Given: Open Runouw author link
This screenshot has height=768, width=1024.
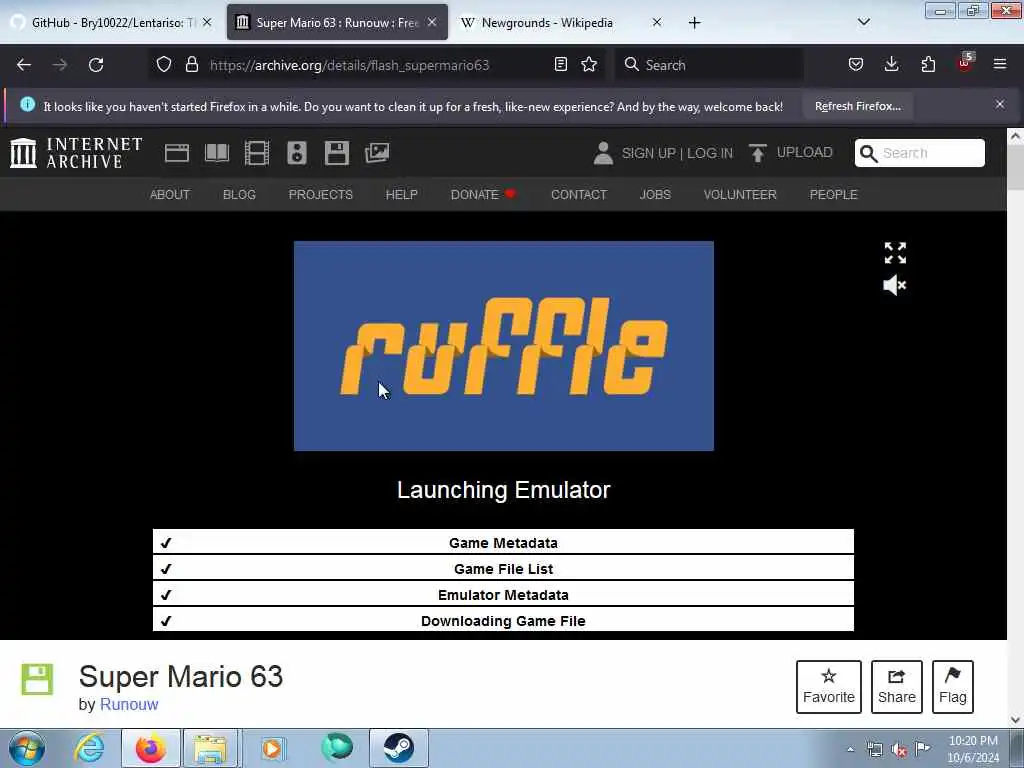Looking at the screenshot, I should (x=129, y=704).
